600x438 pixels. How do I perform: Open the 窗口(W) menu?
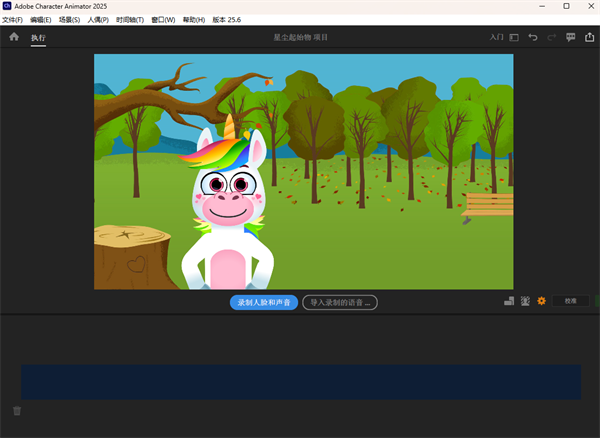click(x=163, y=20)
